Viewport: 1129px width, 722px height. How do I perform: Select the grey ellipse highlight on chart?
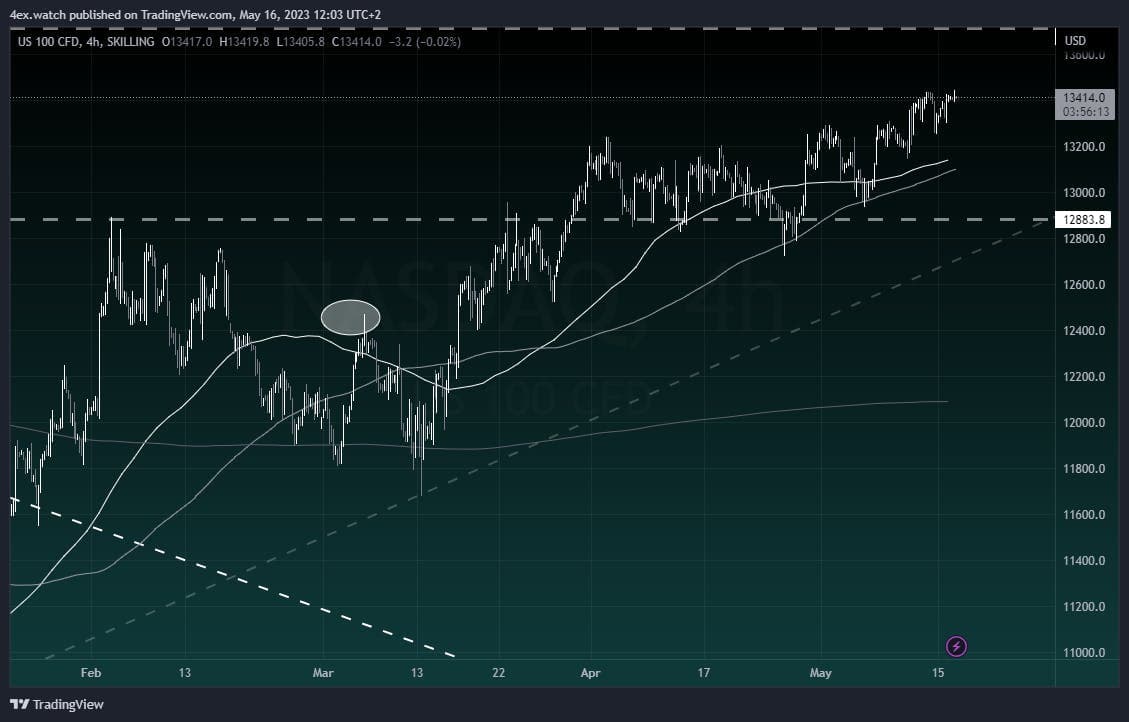coord(350,317)
